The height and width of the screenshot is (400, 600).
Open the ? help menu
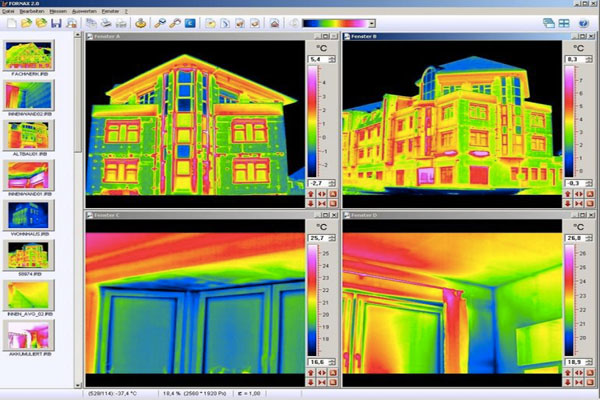pyautogui.click(x=126, y=11)
